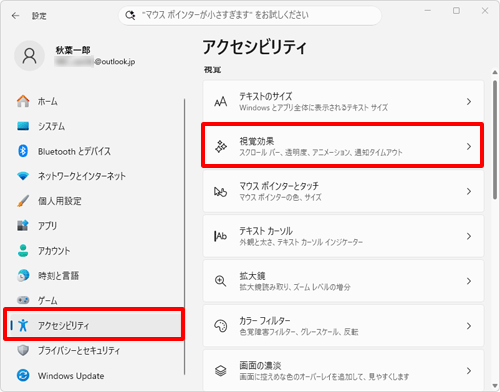
Task: Click the アカウント person icon
Action: click(x=23, y=251)
